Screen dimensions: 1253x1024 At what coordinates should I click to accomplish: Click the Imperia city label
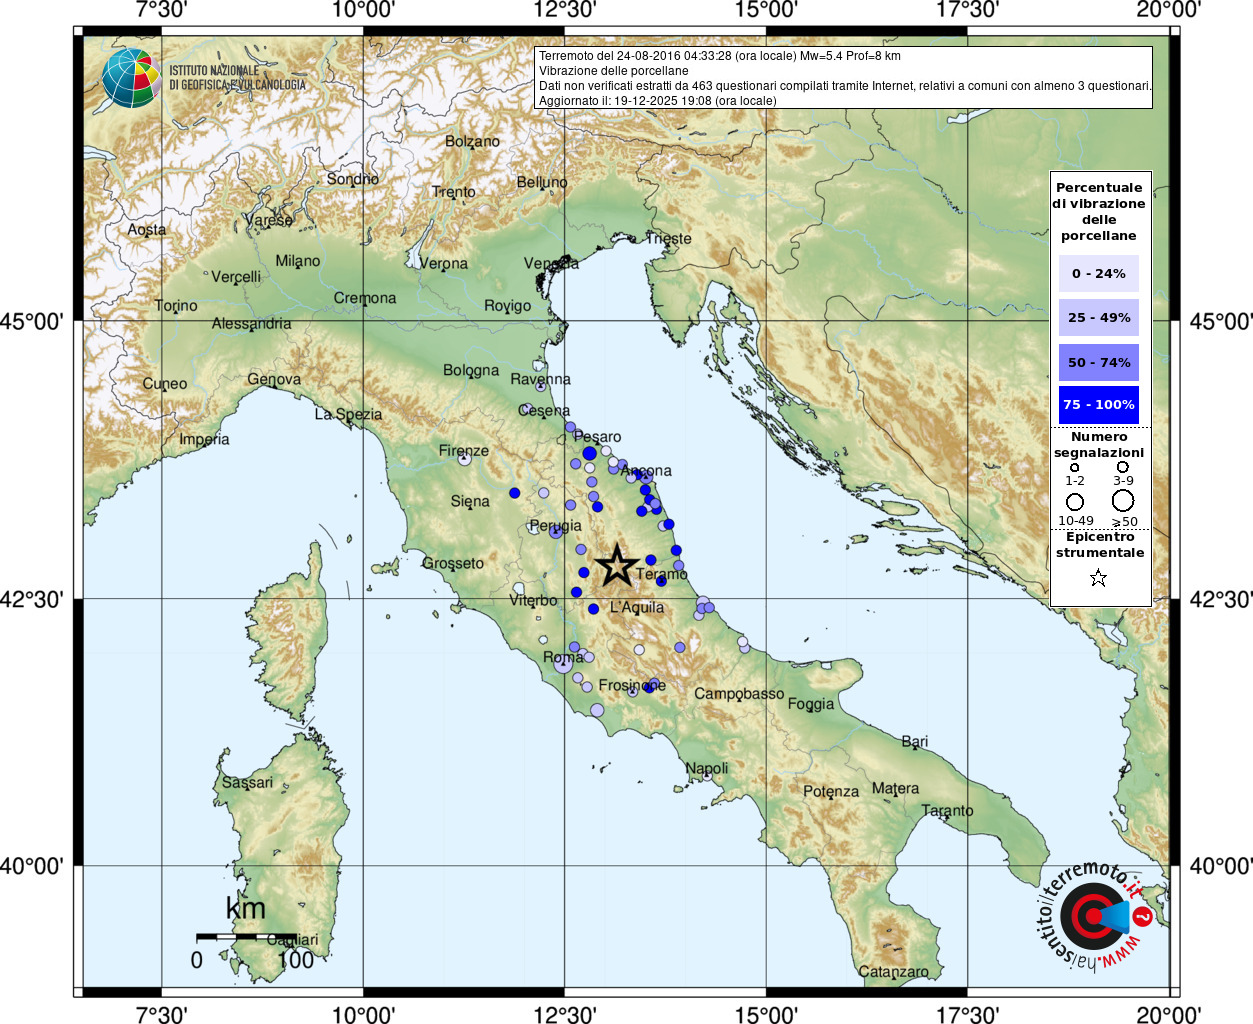[x=204, y=440]
